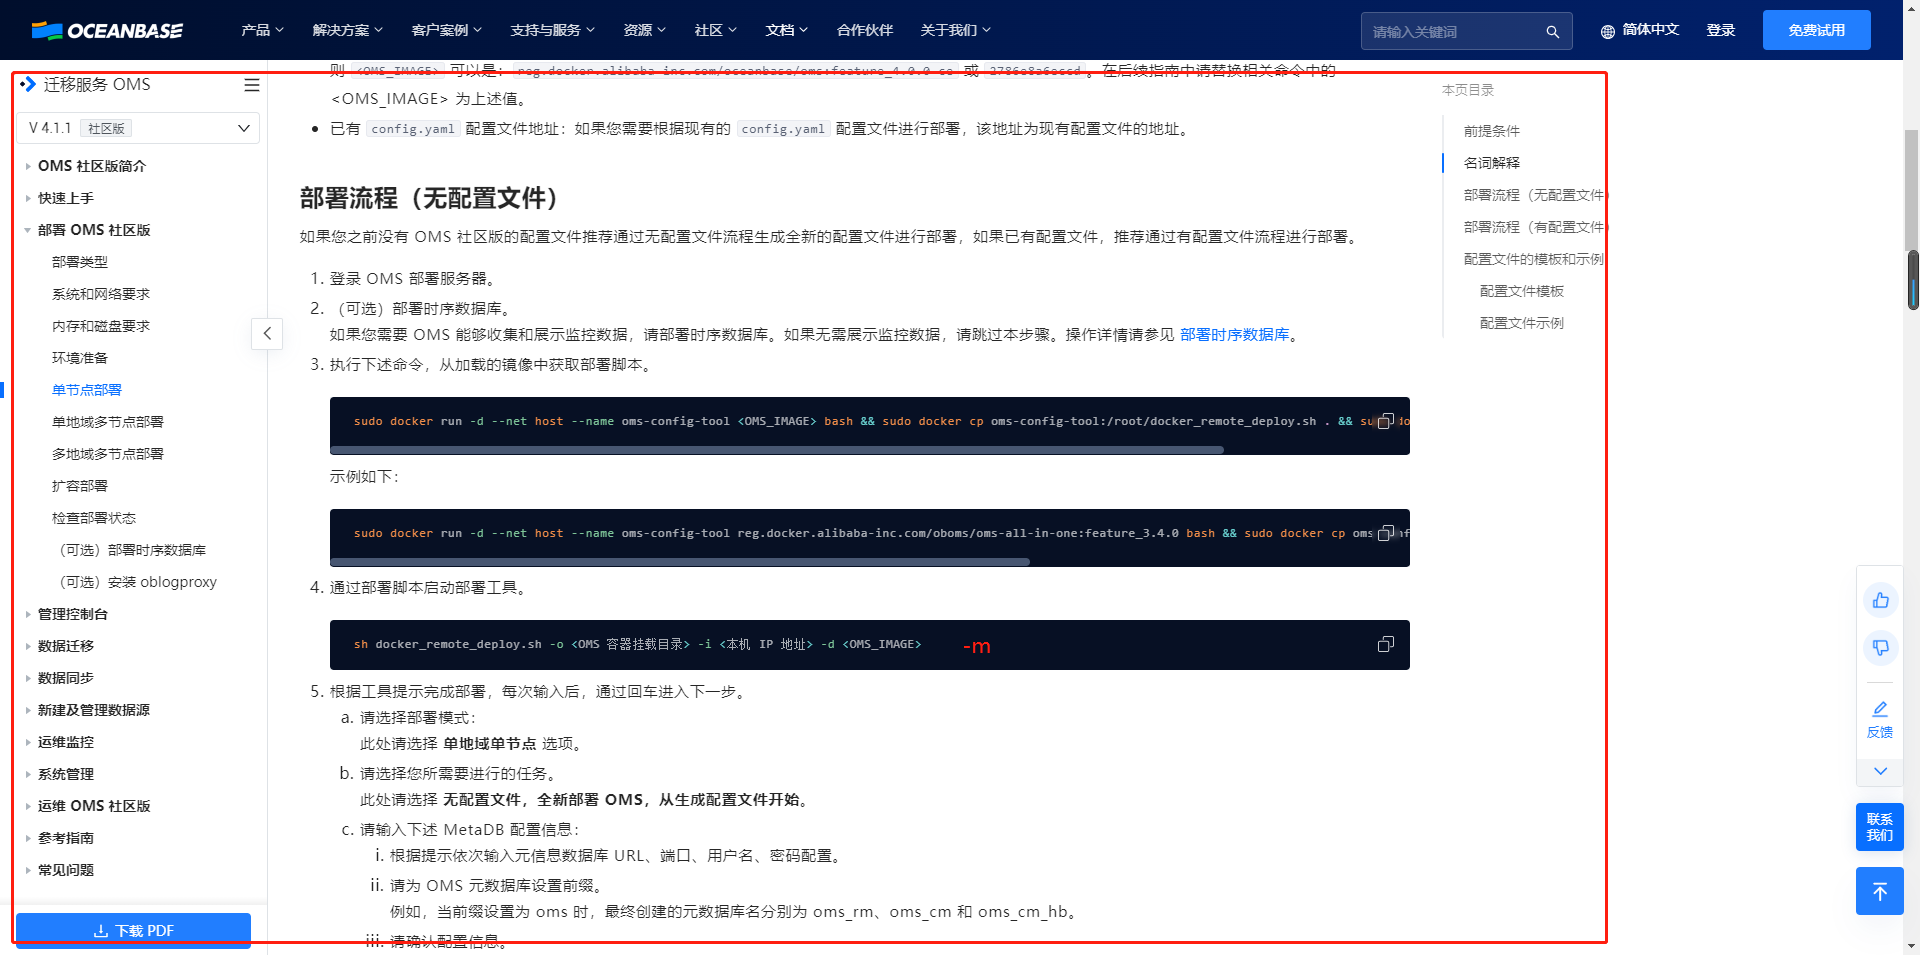Viewport: 1920px width, 955px height.
Task: Click the first code block horizontal scrollbar
Action: pyautogui.click(x=777, y=450)
